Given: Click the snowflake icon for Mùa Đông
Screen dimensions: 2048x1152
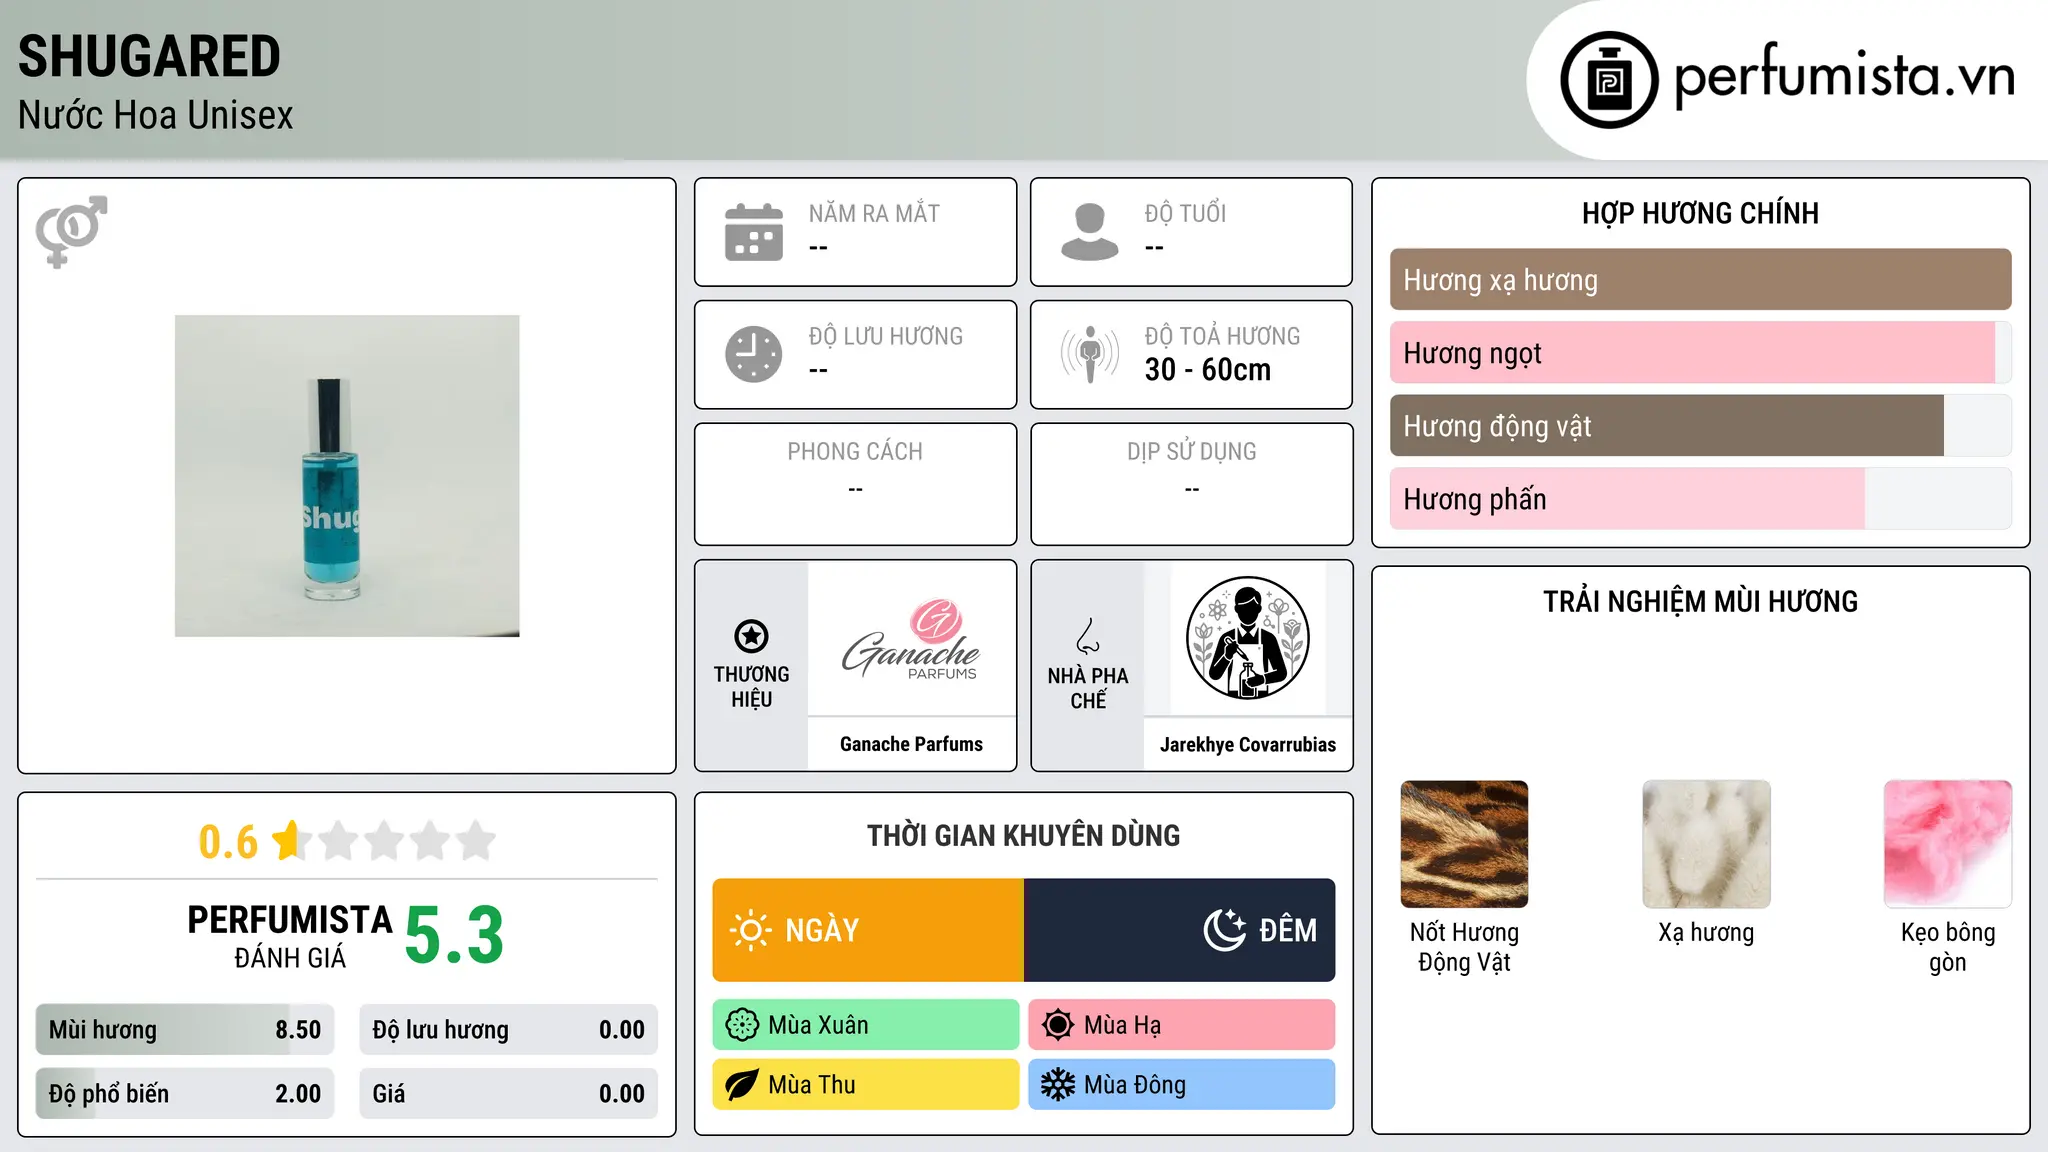Looking at the screenshot, I should [1058, 1085].
